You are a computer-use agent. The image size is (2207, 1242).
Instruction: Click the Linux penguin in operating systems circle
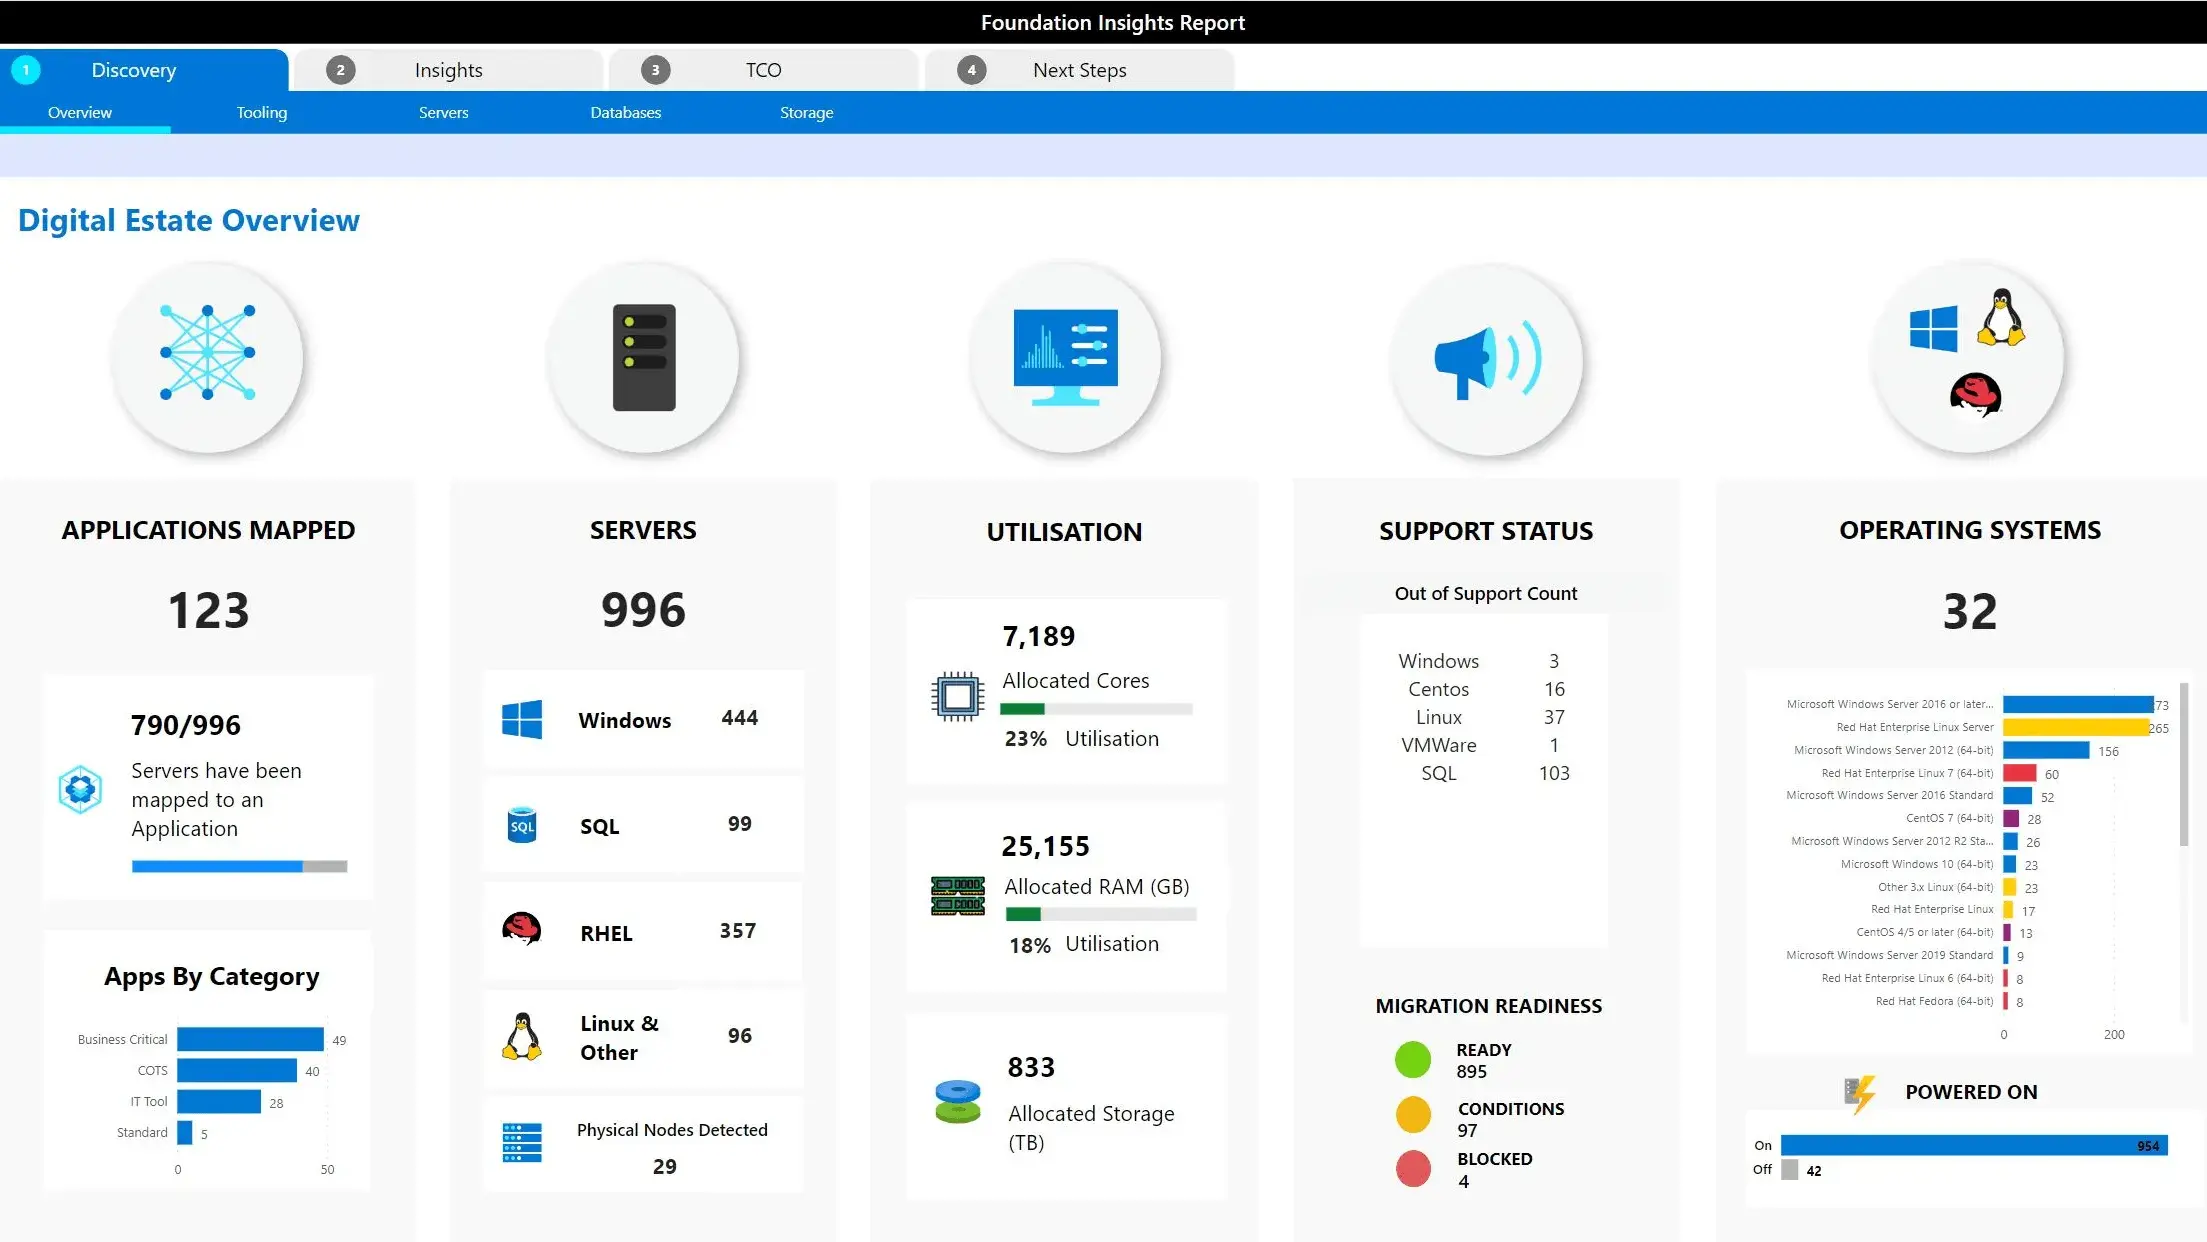(x=2001, y=318)
